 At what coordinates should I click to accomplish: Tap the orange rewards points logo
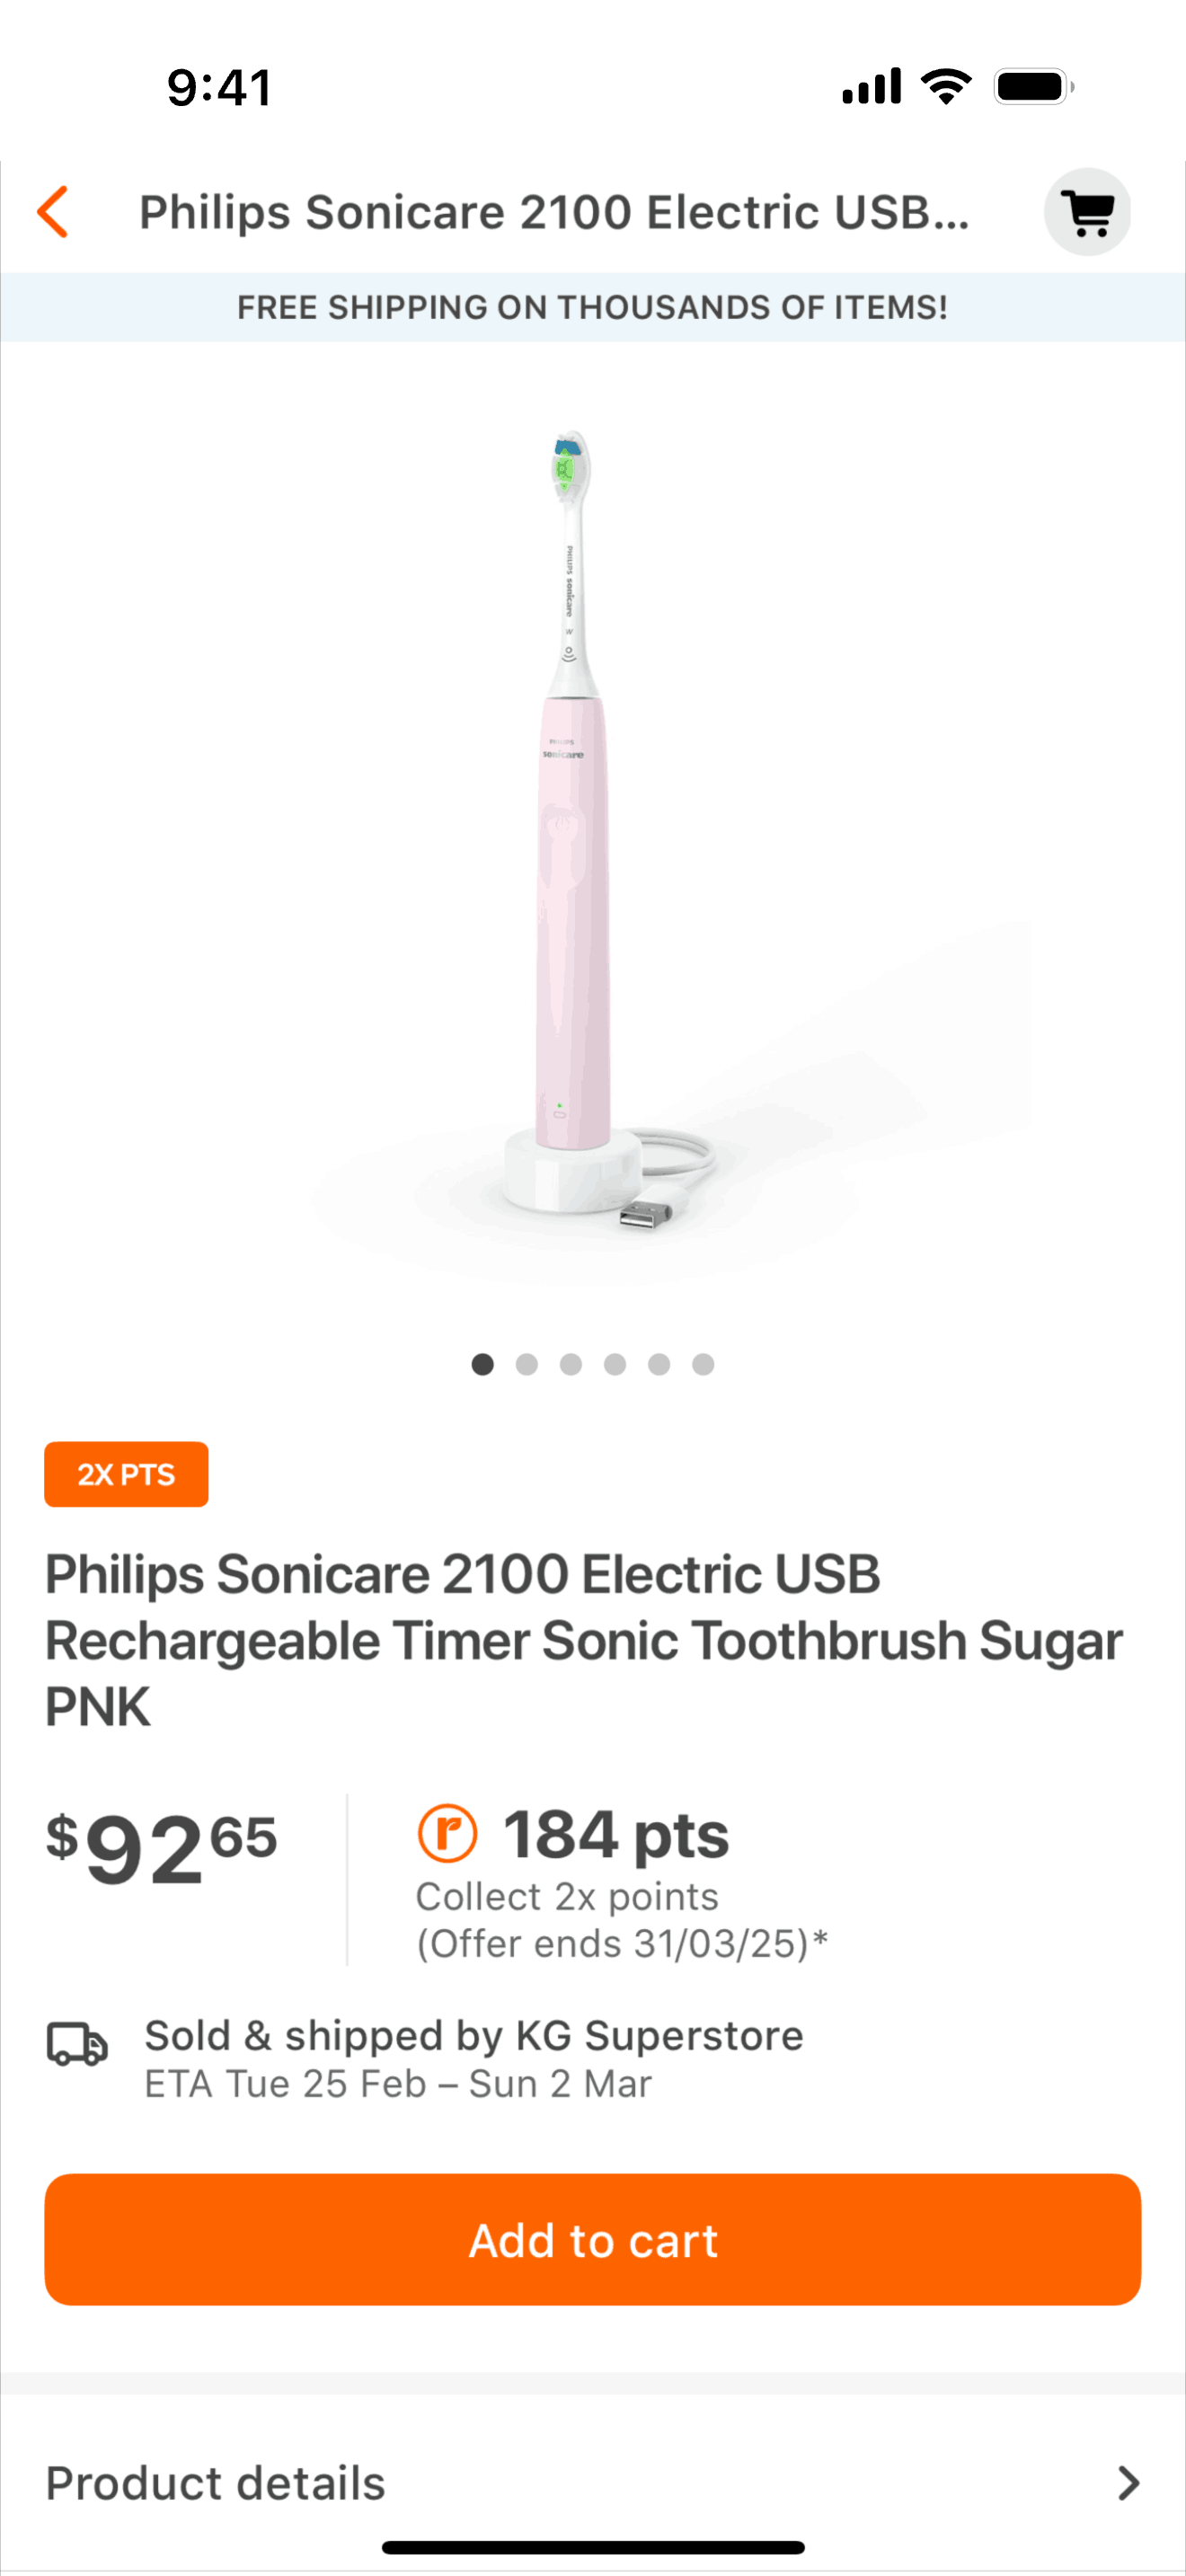(x=447, y=1834)
